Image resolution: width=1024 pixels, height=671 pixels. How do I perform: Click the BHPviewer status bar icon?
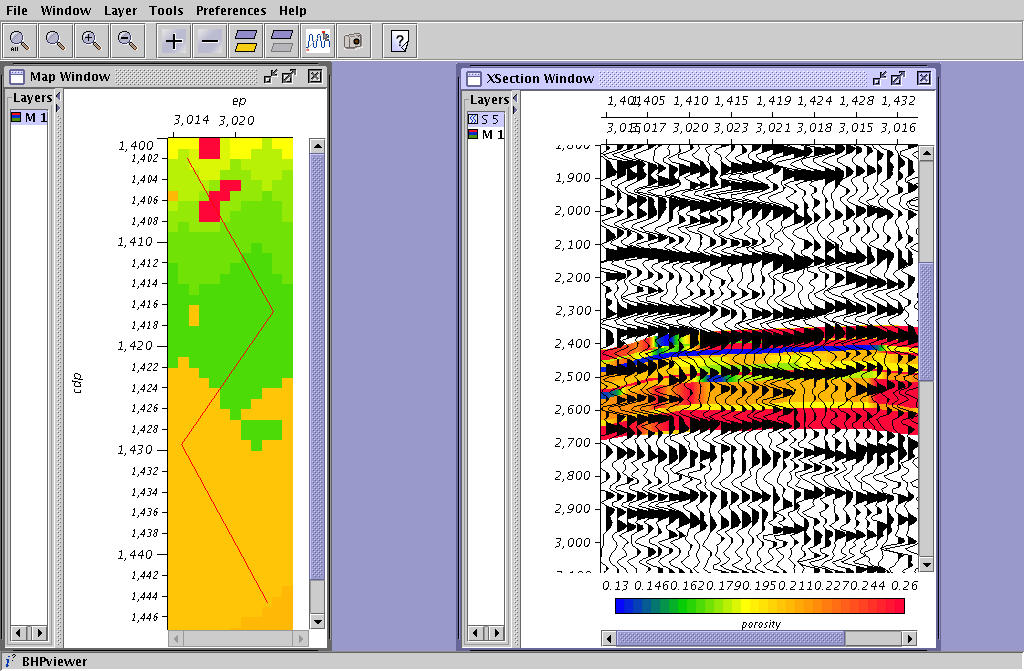coord(10,661)
